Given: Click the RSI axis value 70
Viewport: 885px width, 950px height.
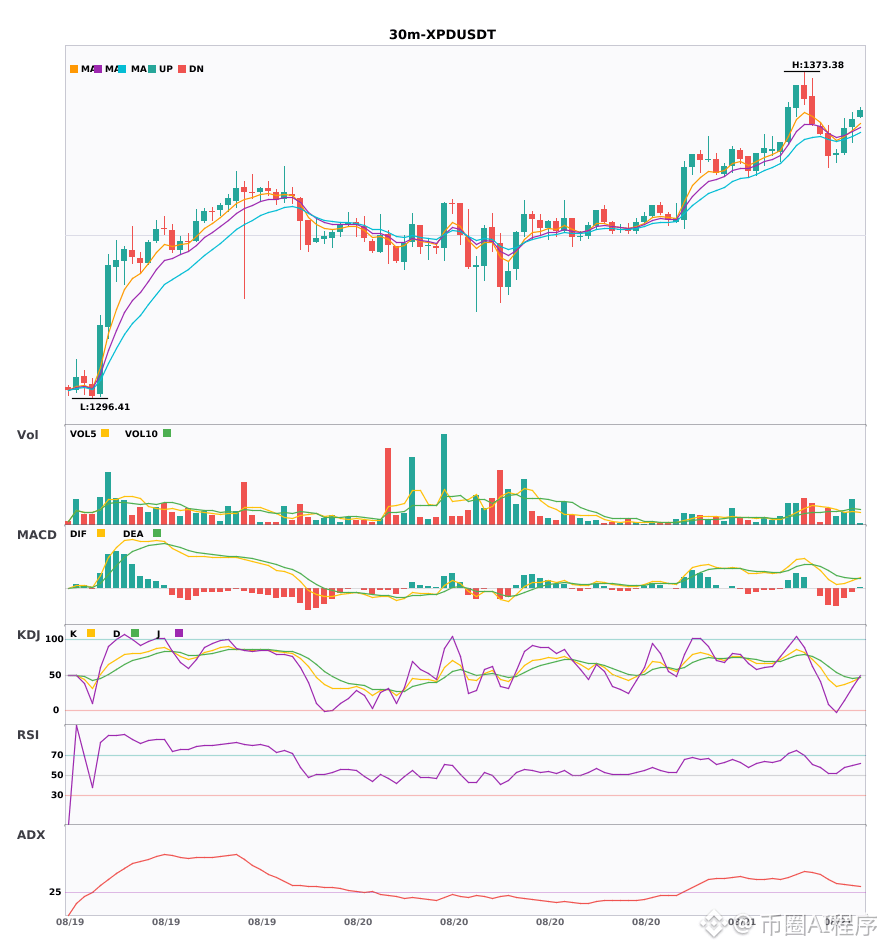Looking at the screenshot, I should (x=58, y=755).
